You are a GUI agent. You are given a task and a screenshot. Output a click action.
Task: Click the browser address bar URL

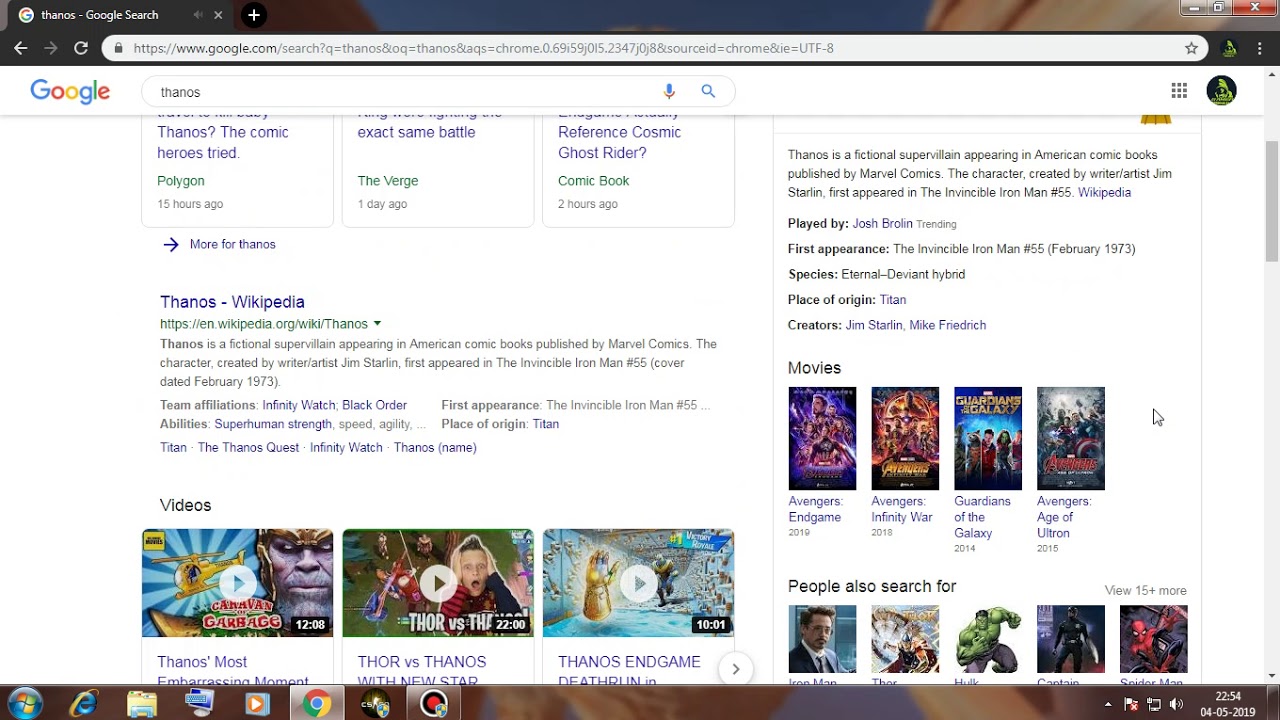pyautogui.click(x=483, y=48)
